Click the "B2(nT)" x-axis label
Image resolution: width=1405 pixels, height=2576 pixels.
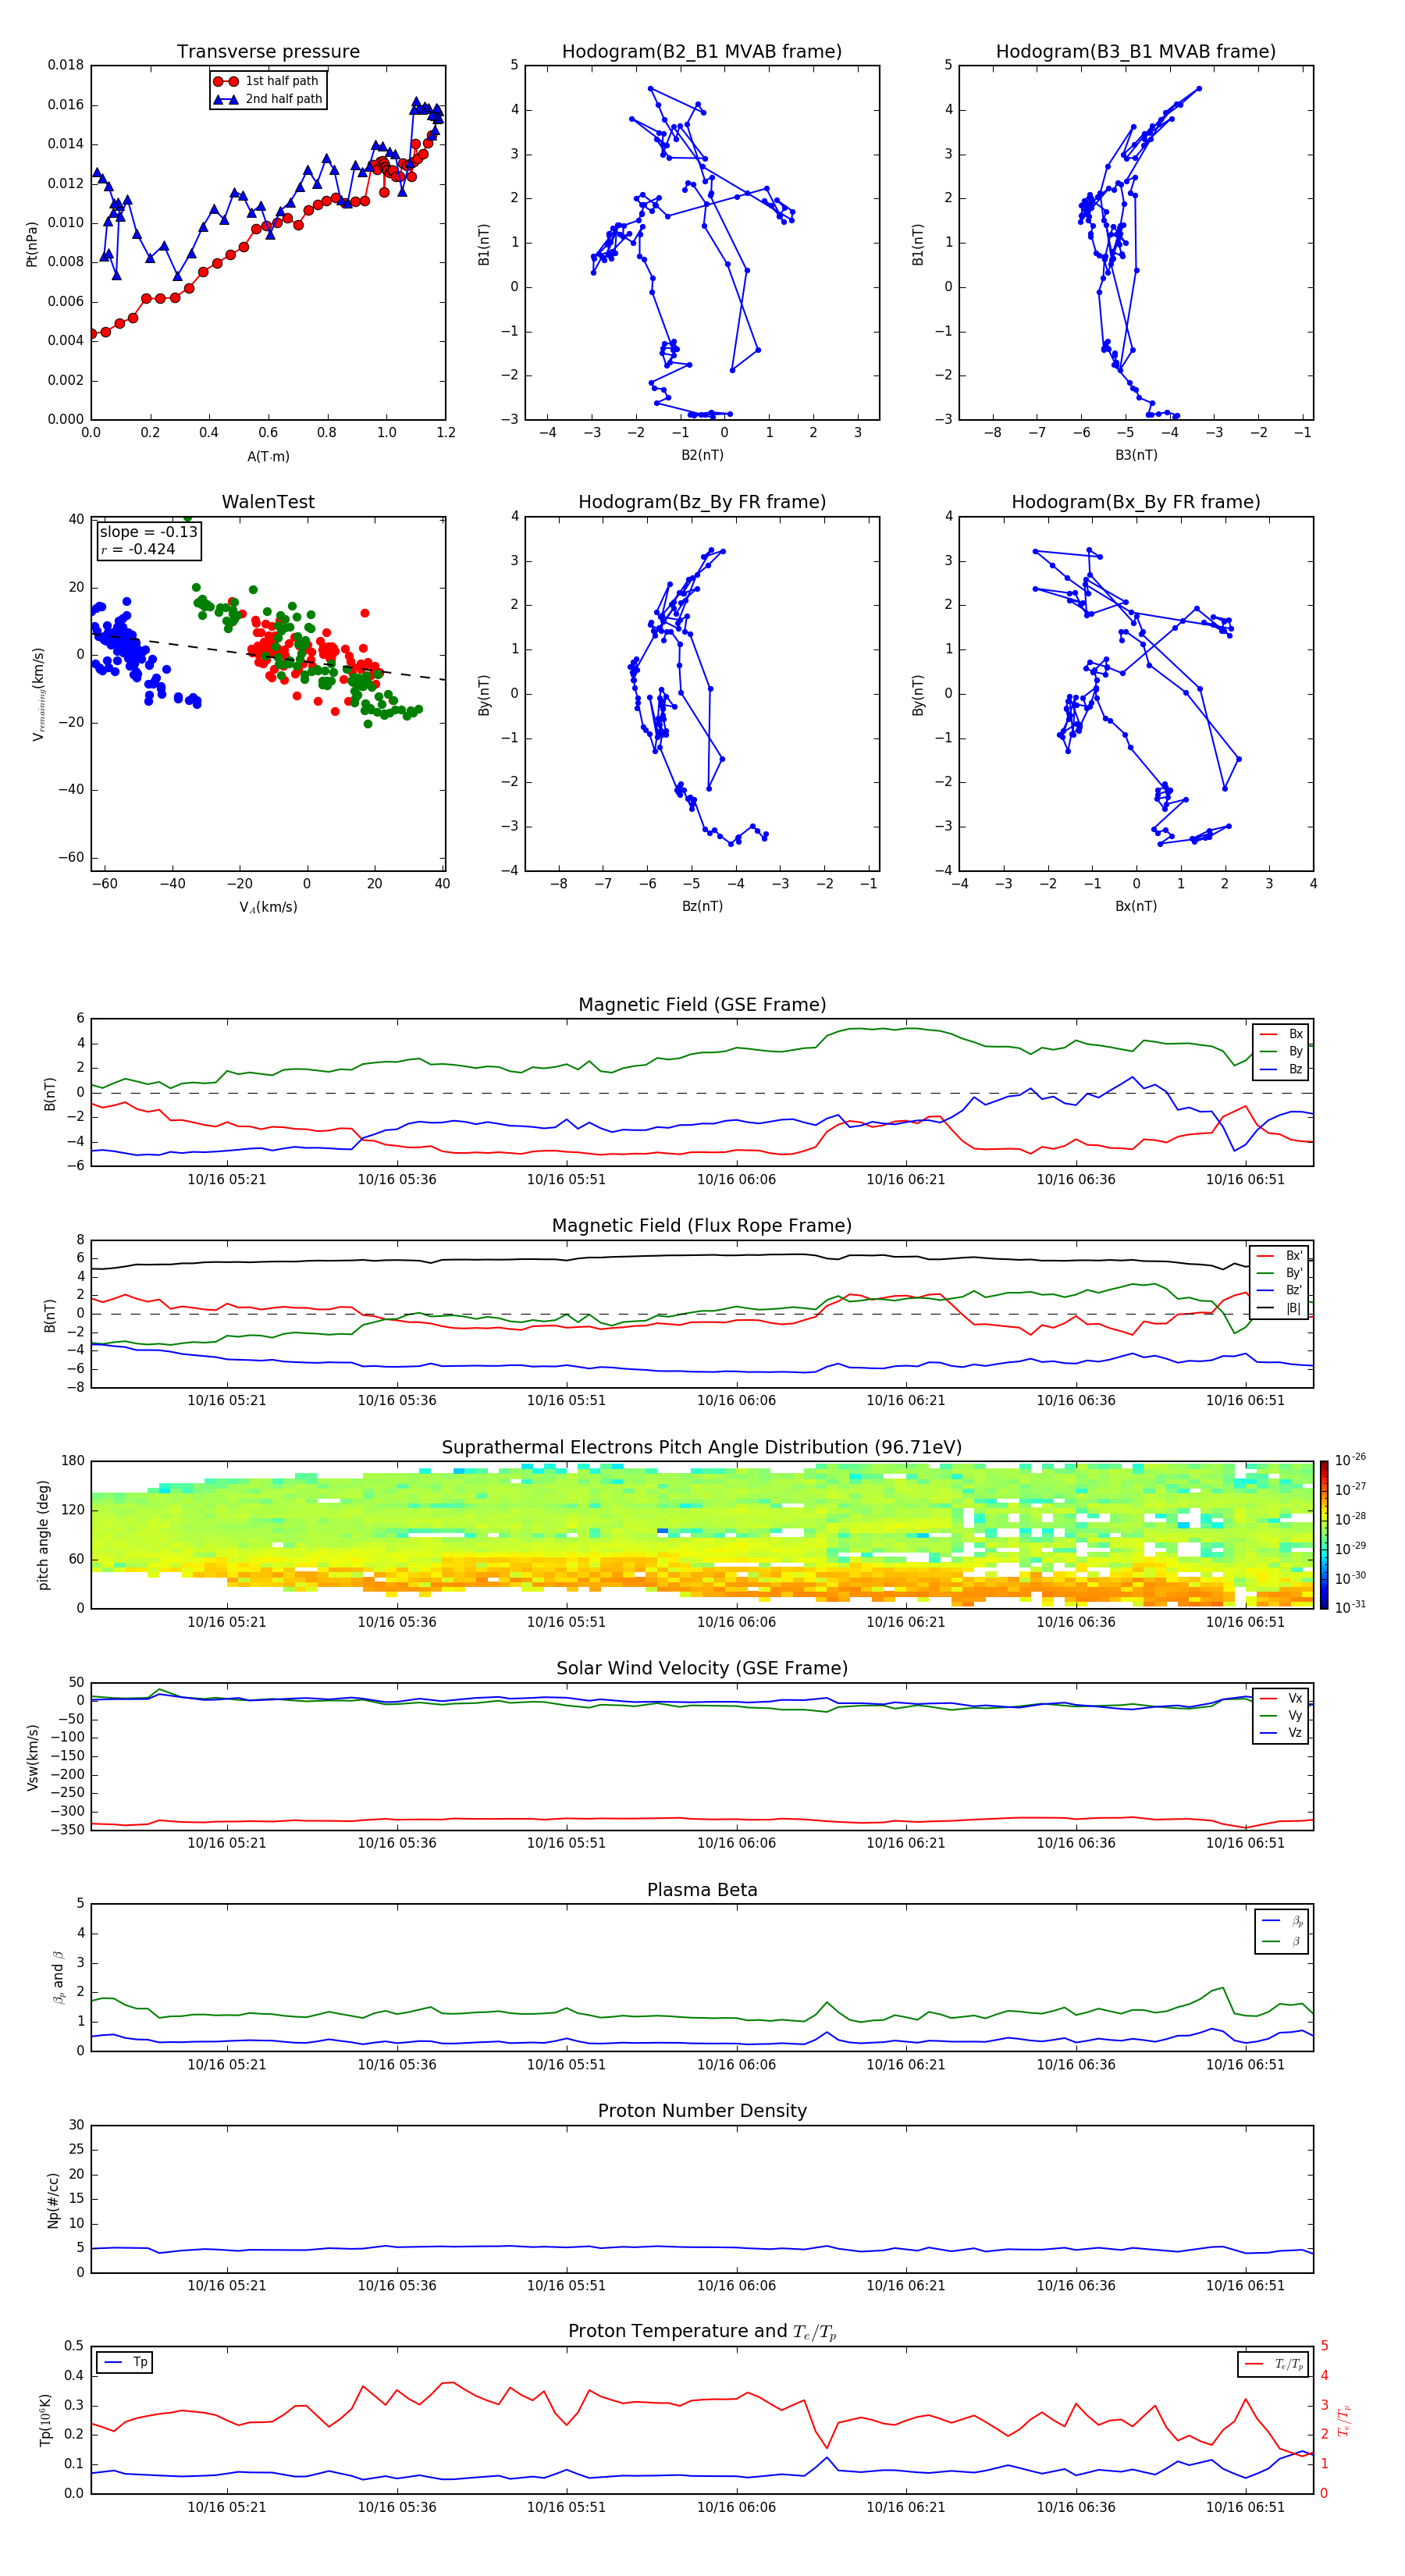pos(702,455)
